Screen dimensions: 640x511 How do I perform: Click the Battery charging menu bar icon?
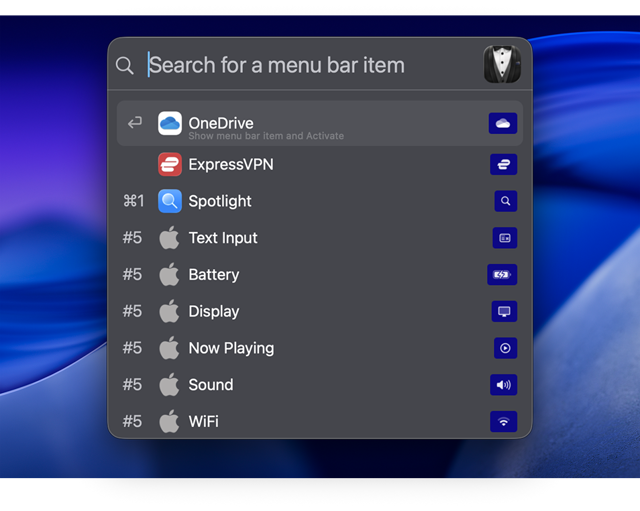(x=502, y=275)
